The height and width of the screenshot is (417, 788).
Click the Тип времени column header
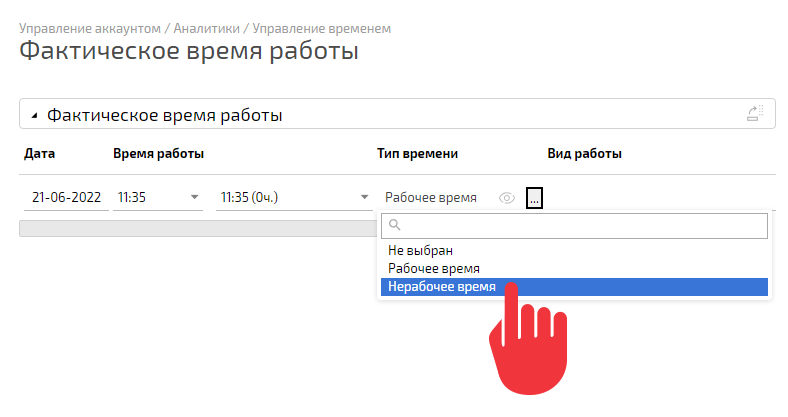click(x=418, y=154)
